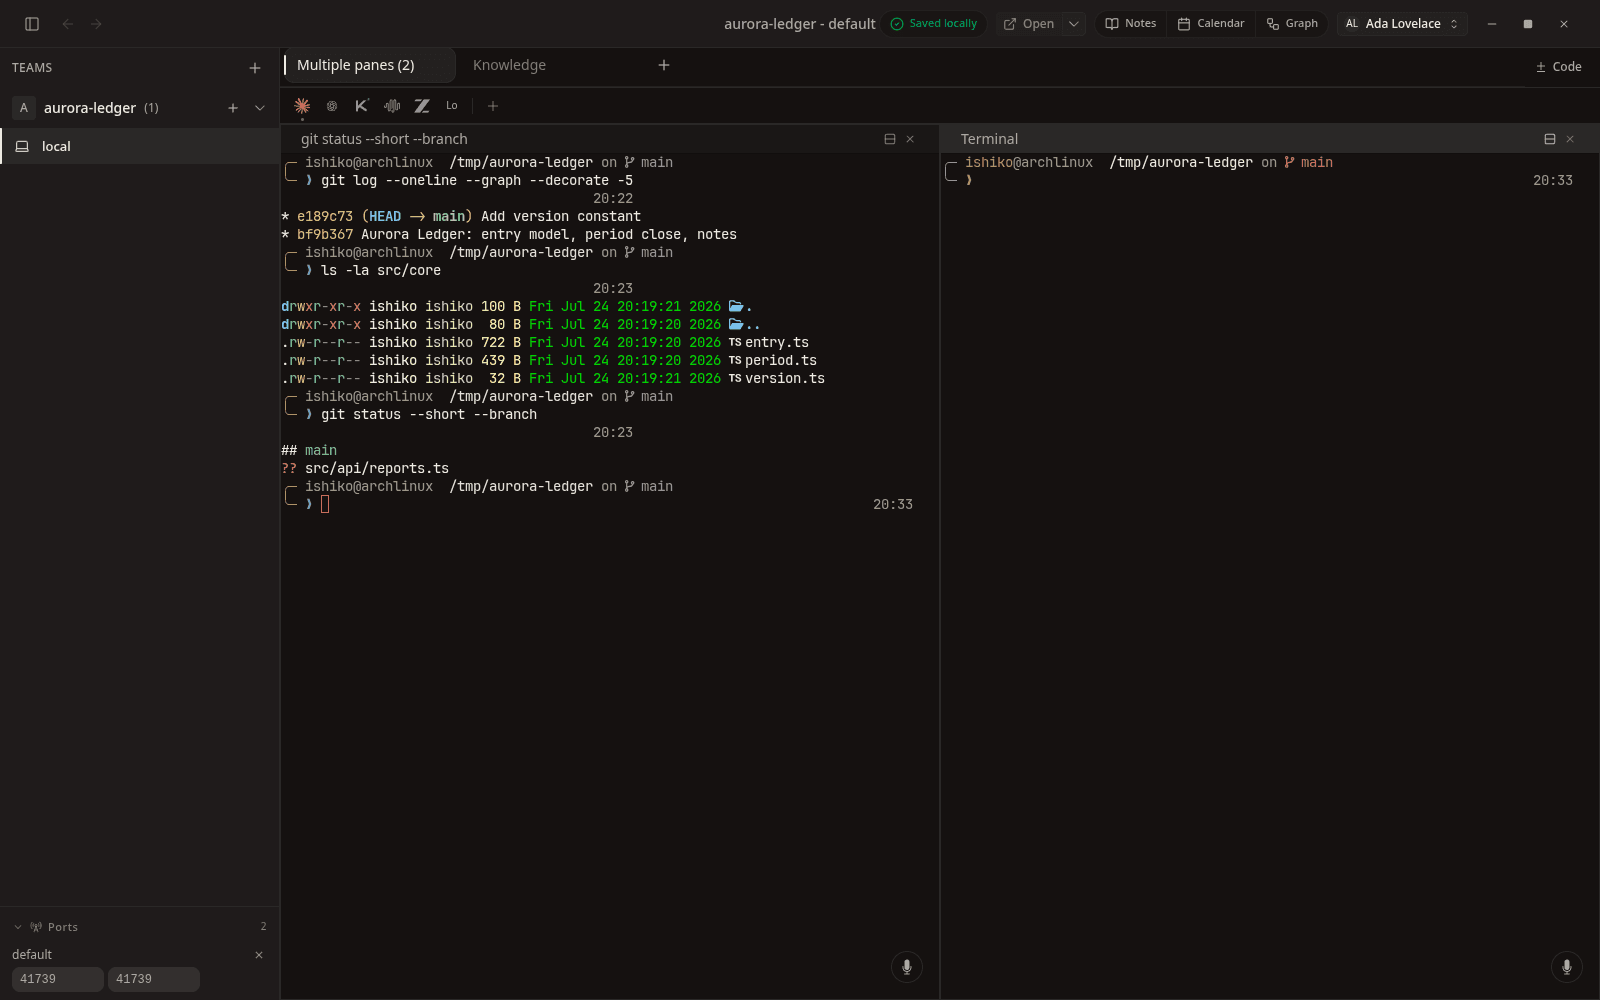Click the second 41739 port field
This screenshot has height=1000, width=1600.
pyautogui.click(x=154, y=979)
